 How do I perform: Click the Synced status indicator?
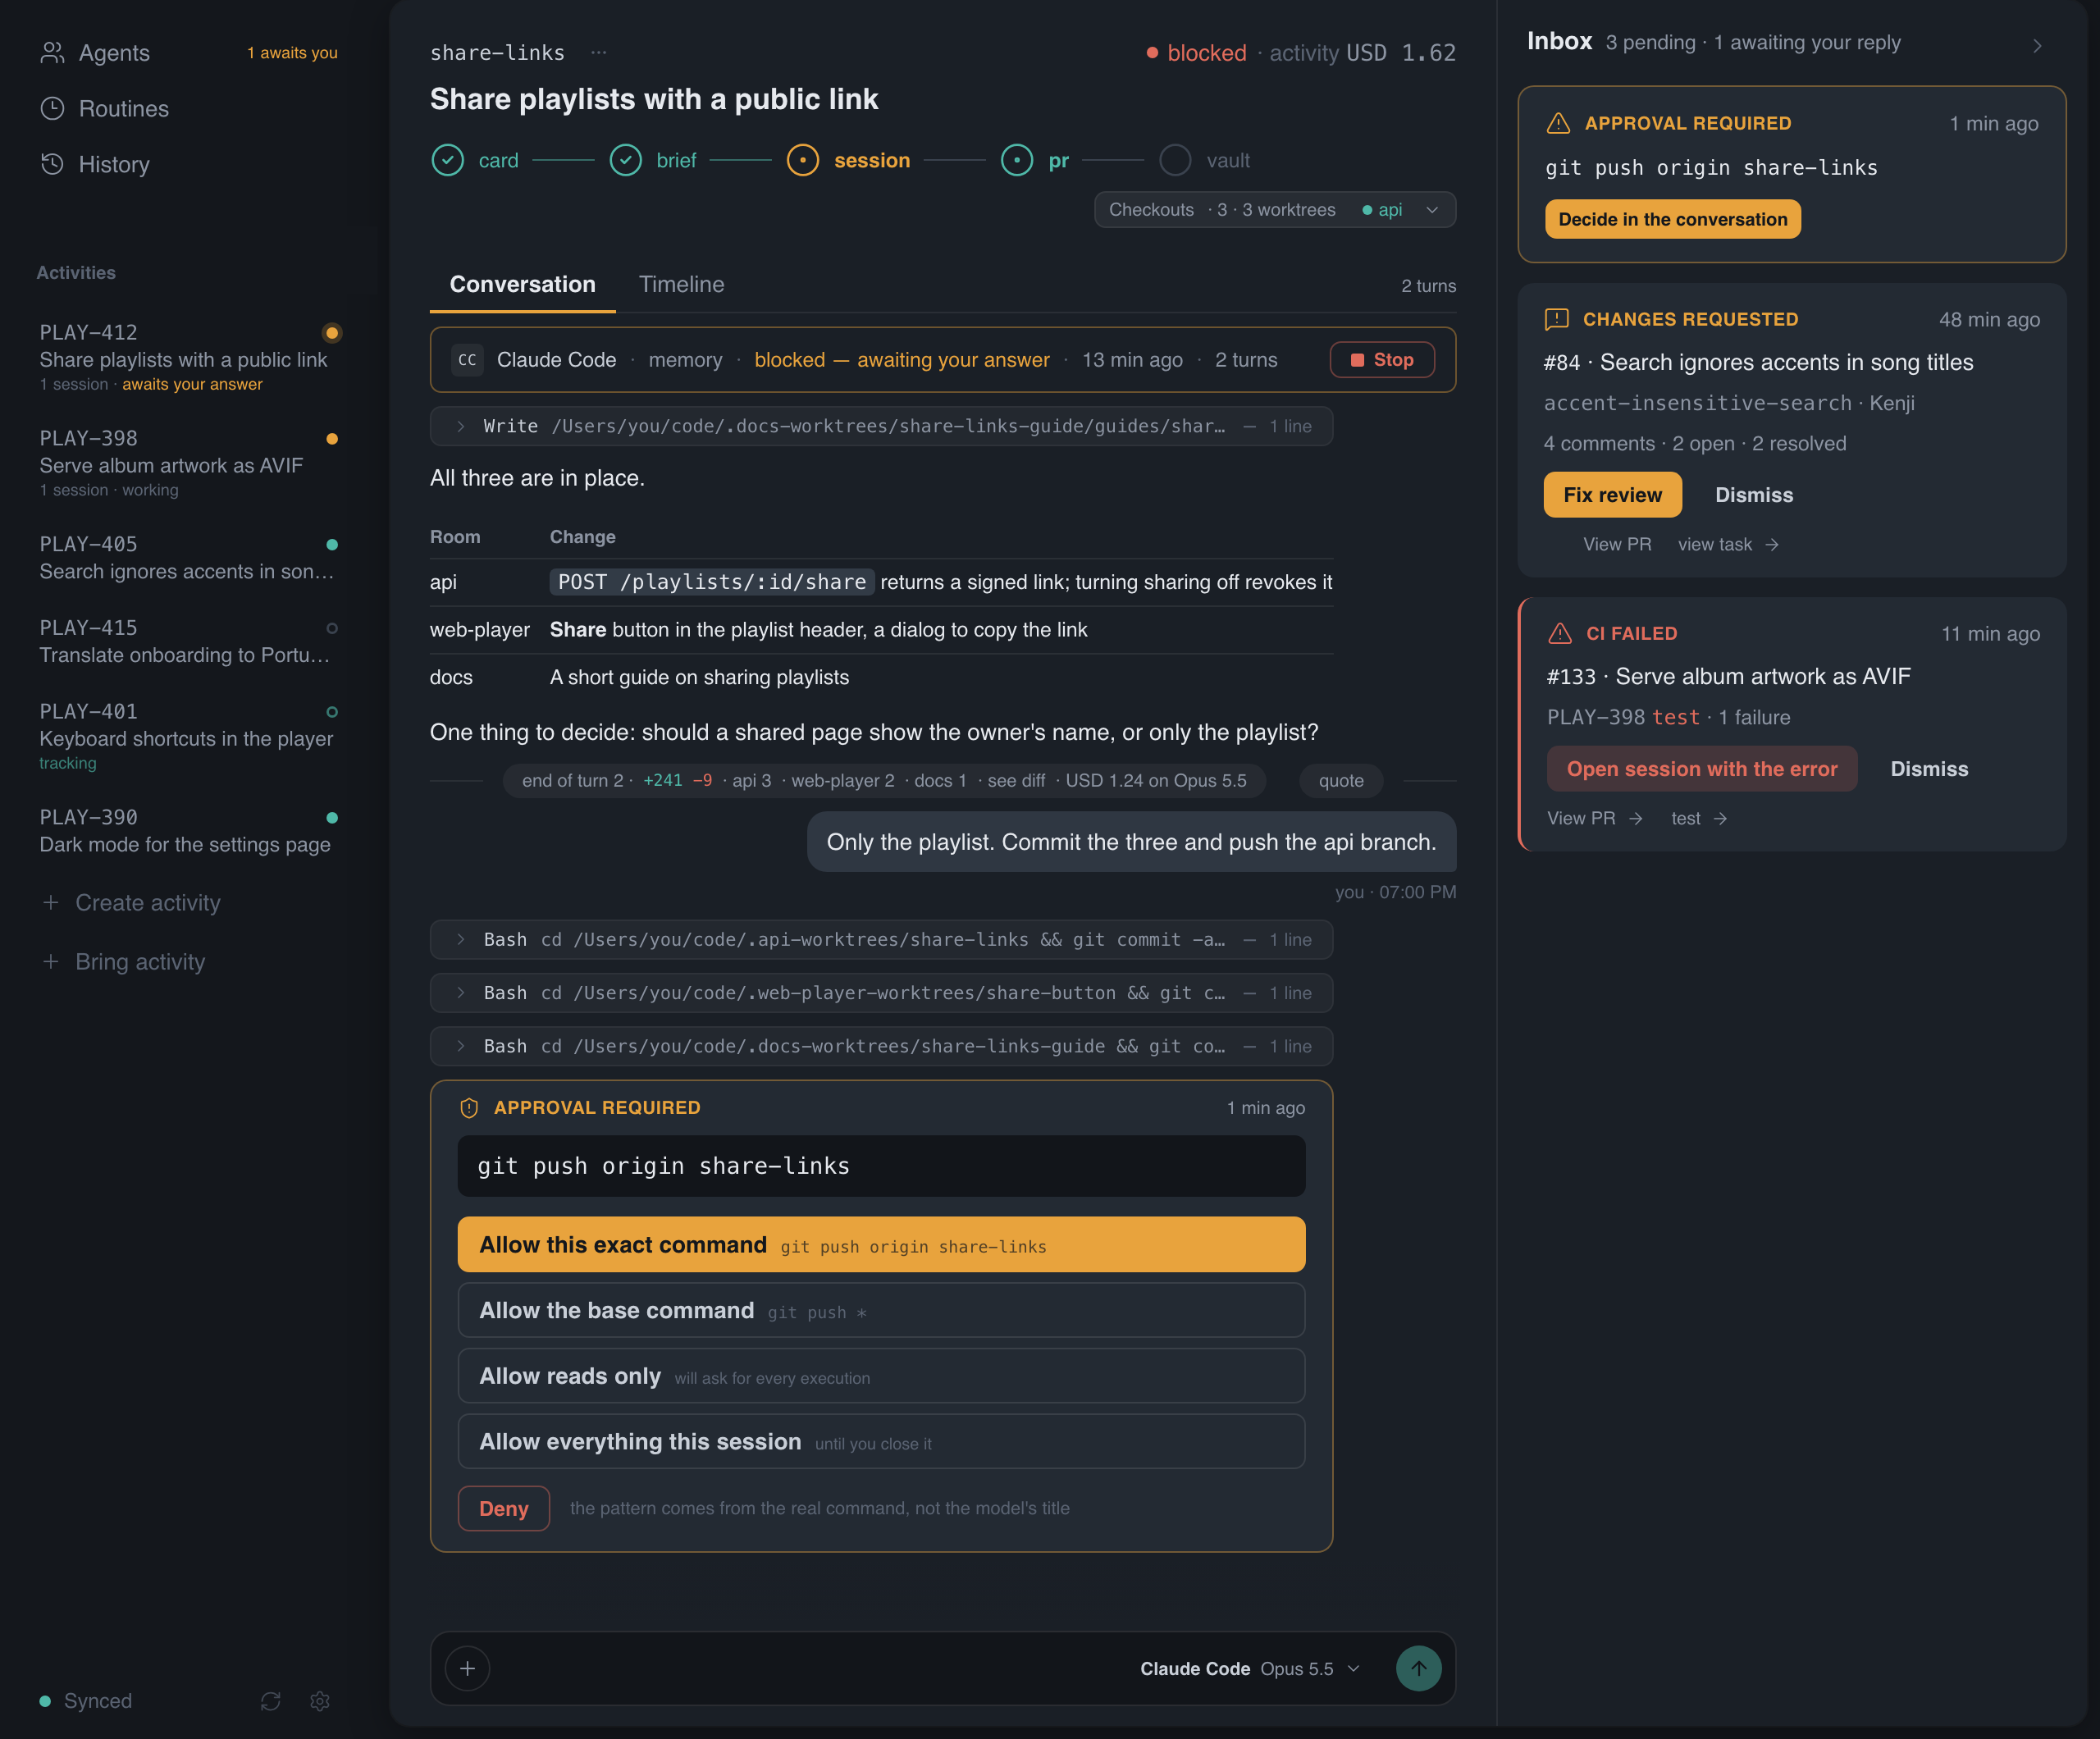86,1701
